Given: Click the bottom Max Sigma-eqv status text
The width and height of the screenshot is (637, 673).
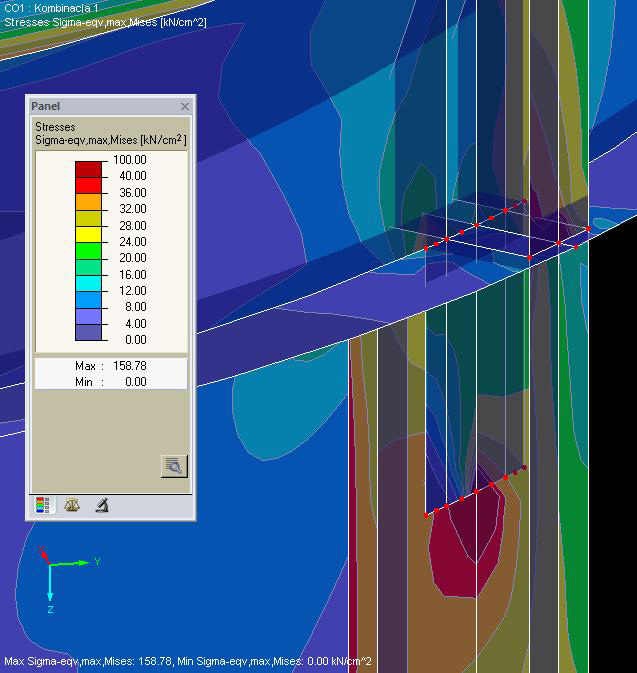Looking at the screenshot, I should pos(188,661).
